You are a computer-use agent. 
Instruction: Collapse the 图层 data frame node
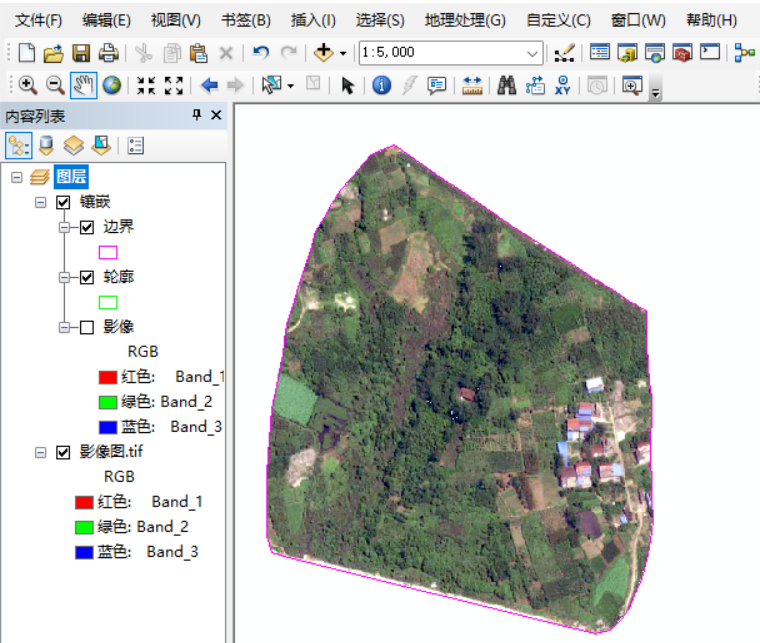(x=16, y=177)
